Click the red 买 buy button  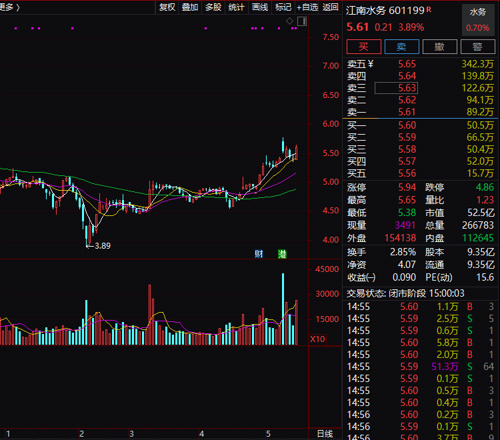364,46
